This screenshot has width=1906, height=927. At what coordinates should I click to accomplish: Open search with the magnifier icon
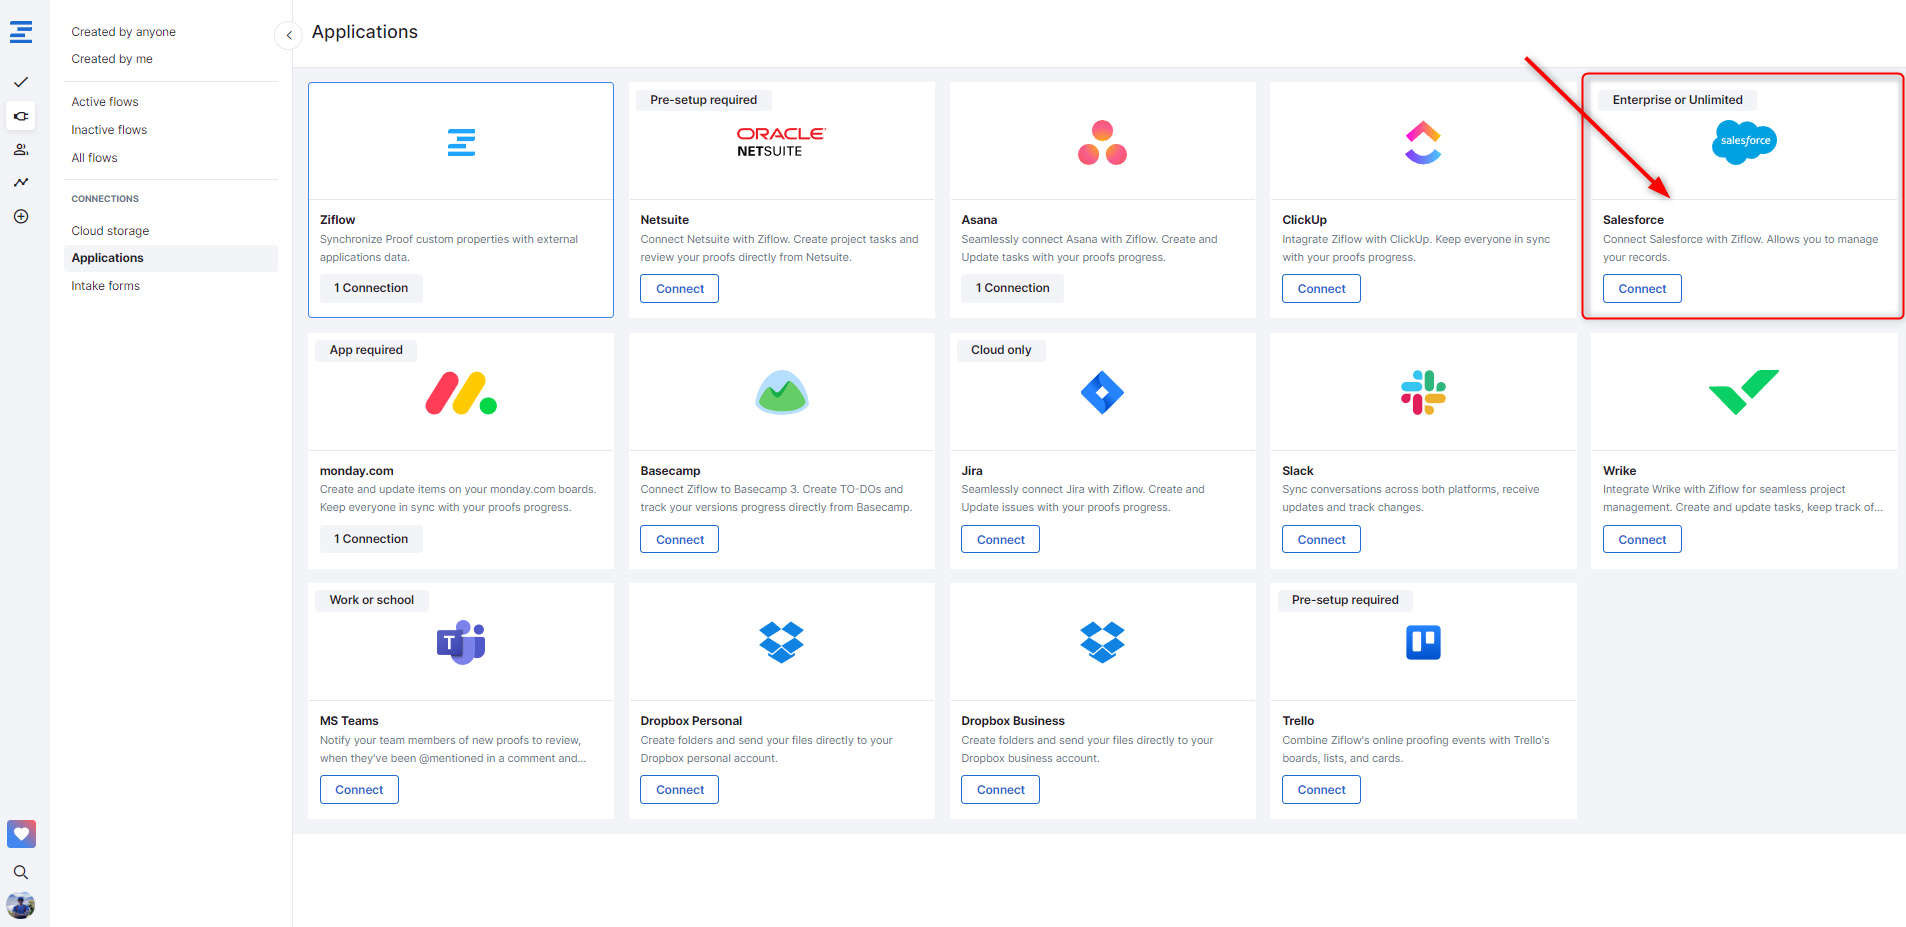21,872
